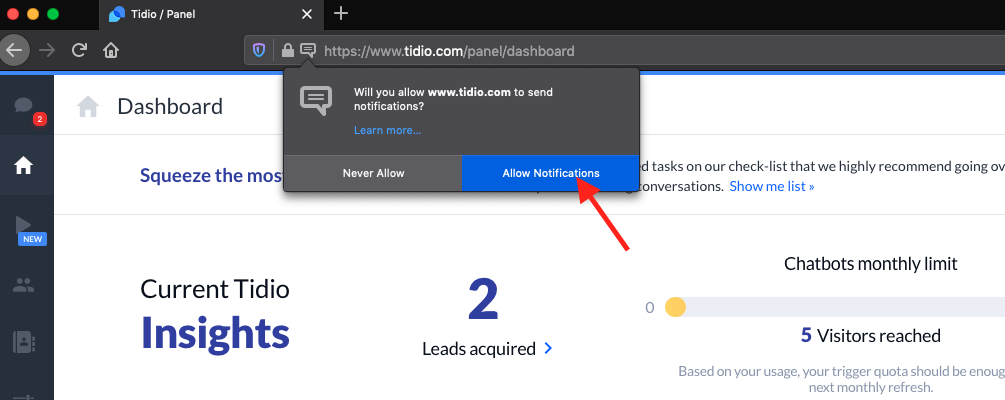1005x400 pixels.
Task: Click the large number 2 leads count
Action: [483, 299]
